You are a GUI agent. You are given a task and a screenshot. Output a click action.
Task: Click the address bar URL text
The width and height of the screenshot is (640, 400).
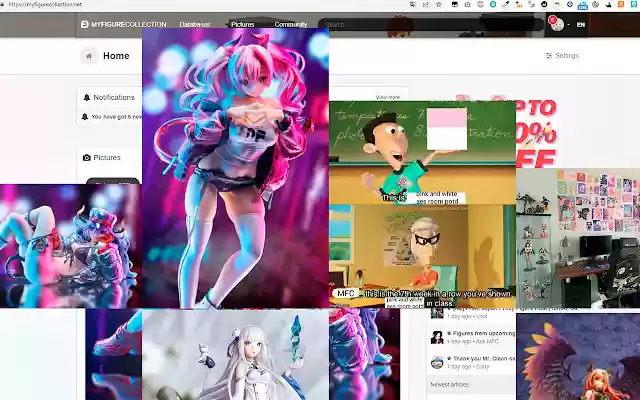(x=45, y=4)
